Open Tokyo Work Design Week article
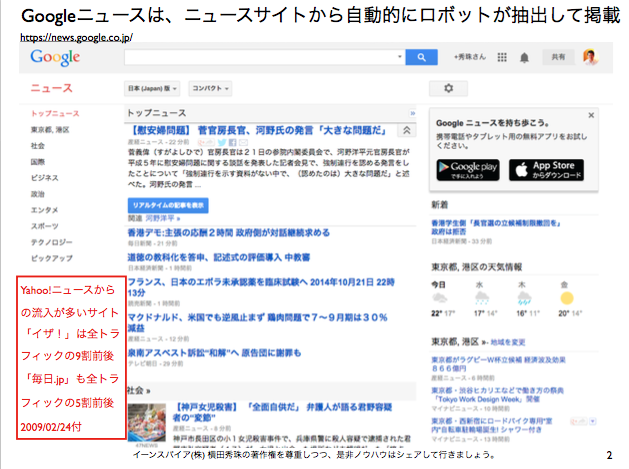Image resolution: width=629 pixels, height=469 pixels. coord(497,395)
